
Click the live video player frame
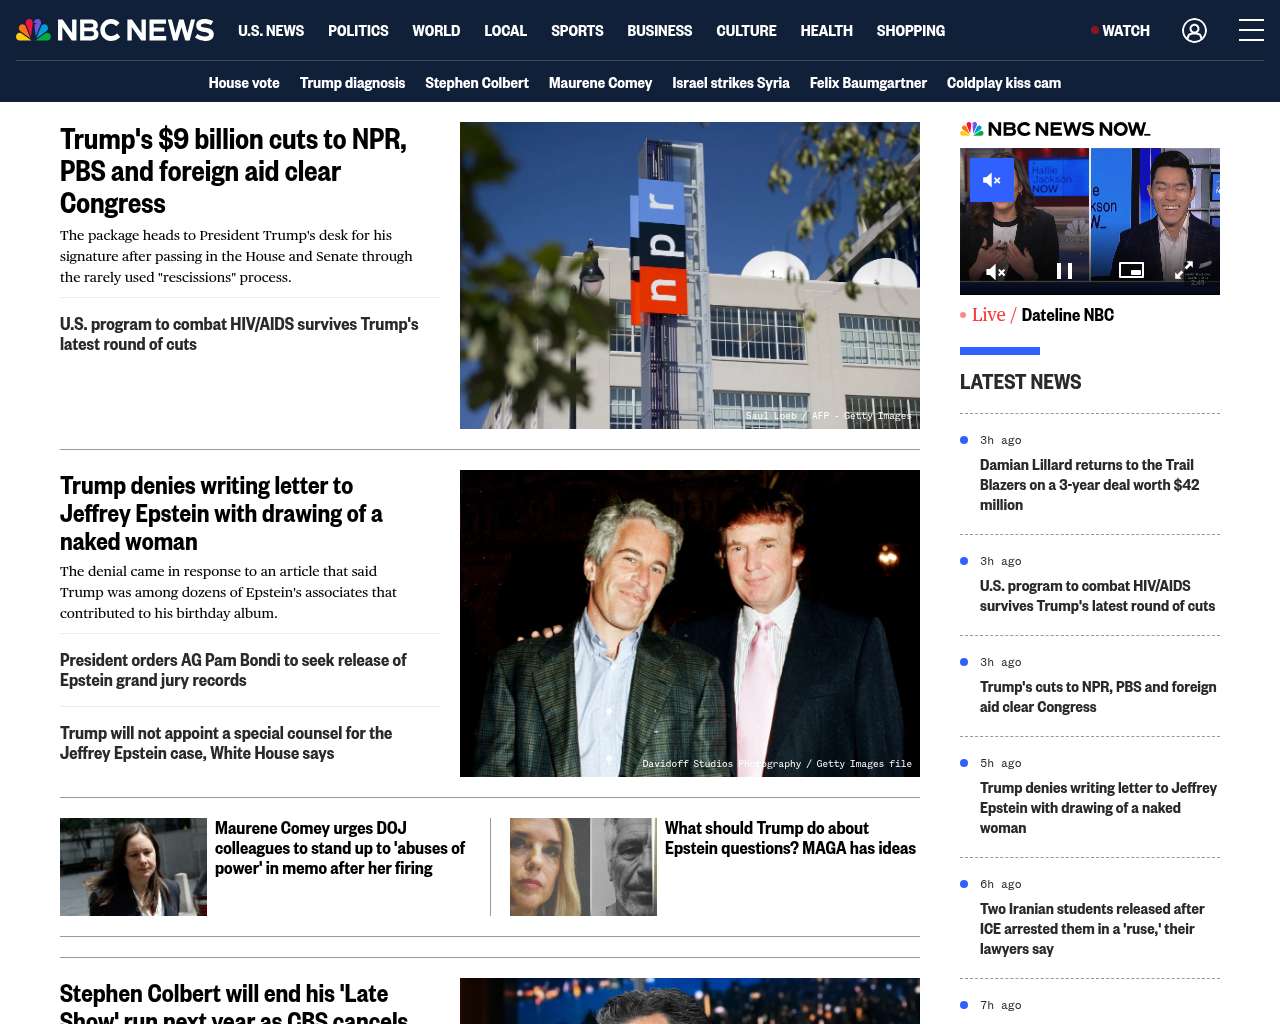[1090, 221]
